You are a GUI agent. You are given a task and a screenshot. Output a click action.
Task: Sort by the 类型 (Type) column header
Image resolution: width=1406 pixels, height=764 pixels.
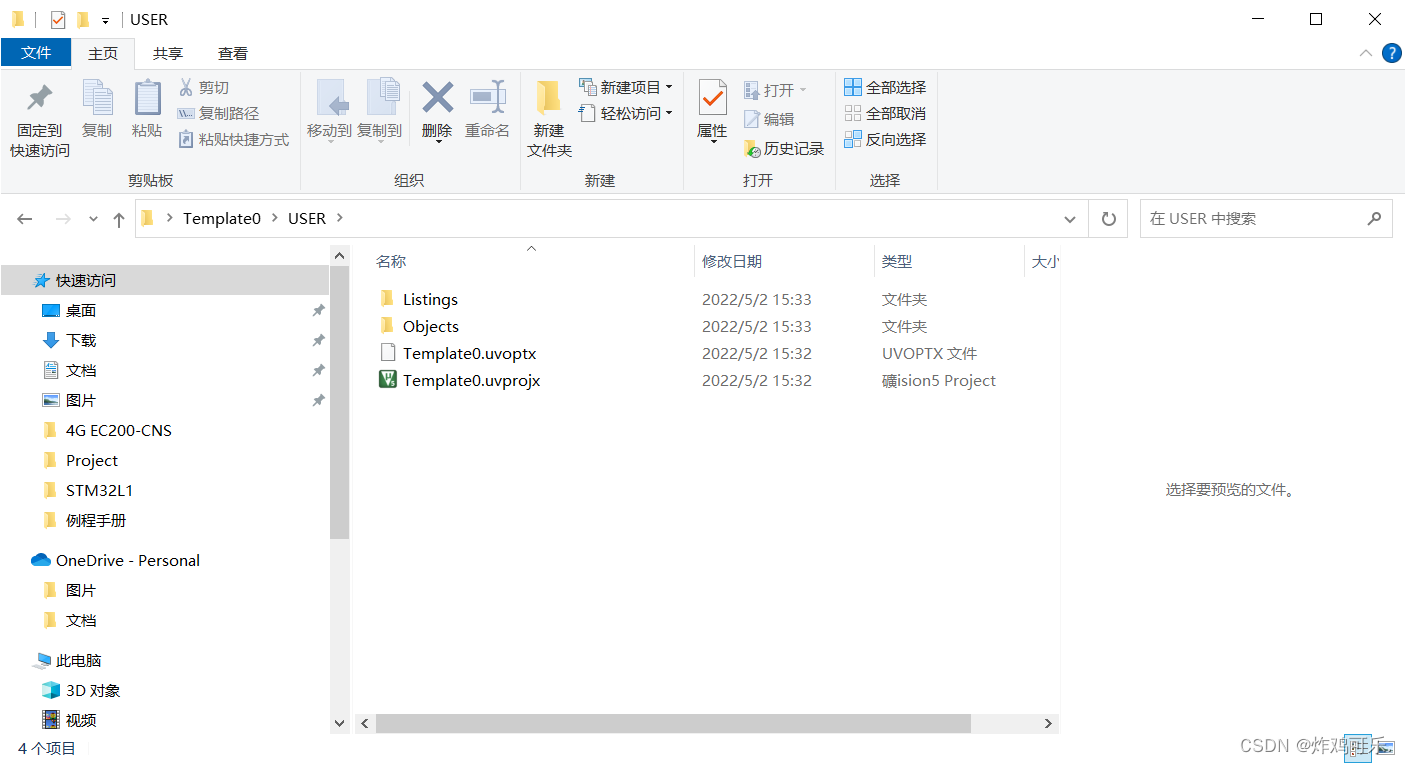tap(897, 262)
